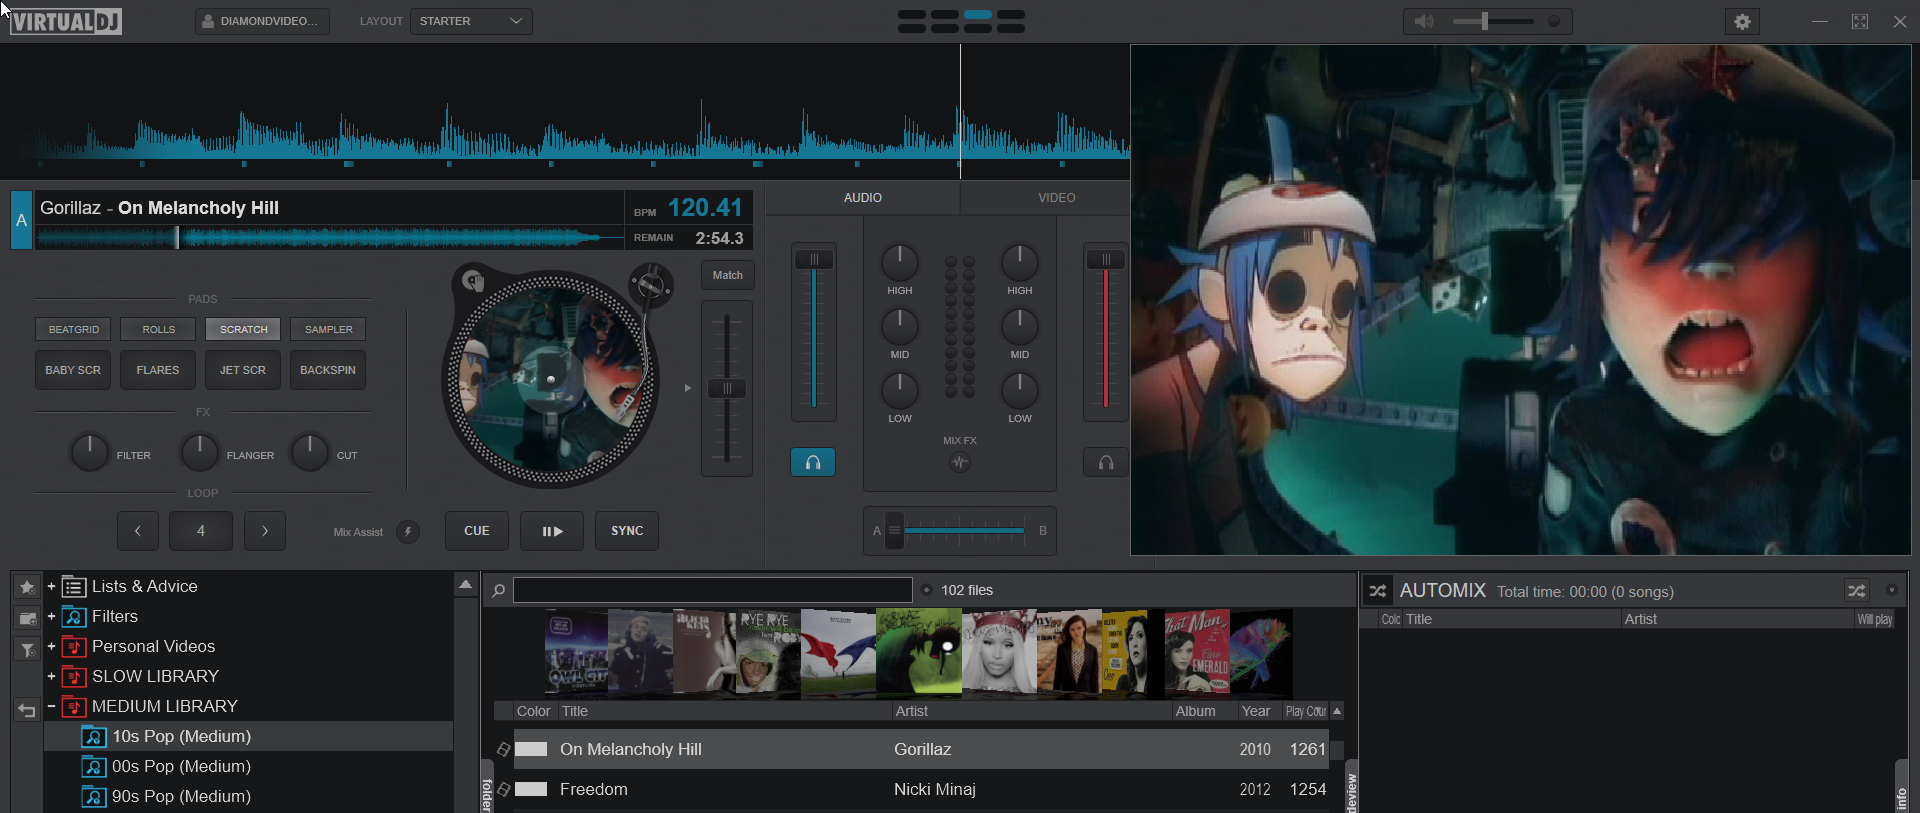
Task: Switch to the AUDIO mixer tab
Action: point(863,198)
